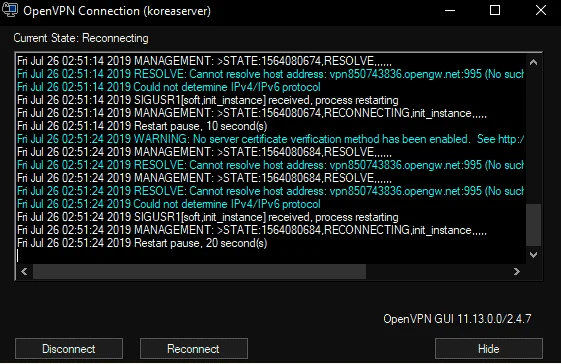Click the vertical scrollbar thumb in log
The image size is (561, 364).
point(533,225)
